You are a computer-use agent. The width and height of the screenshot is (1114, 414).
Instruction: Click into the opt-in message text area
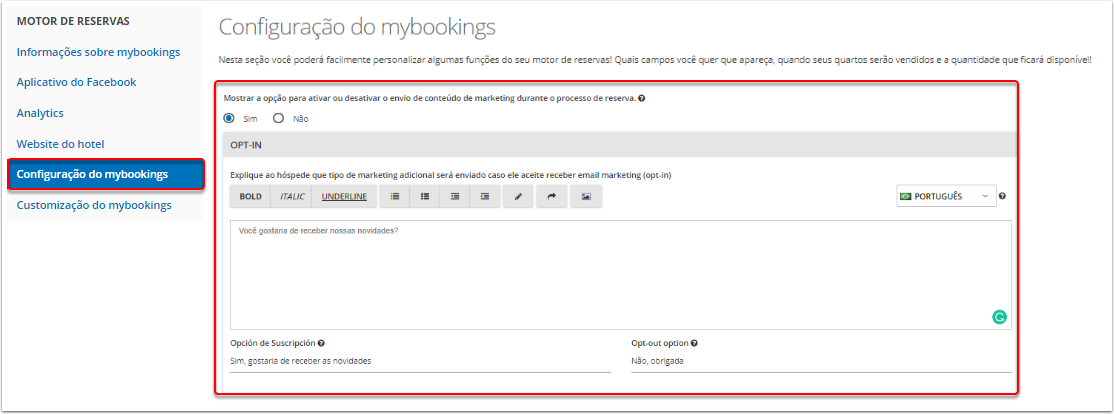pyautogui.click(x=621, y=275)
